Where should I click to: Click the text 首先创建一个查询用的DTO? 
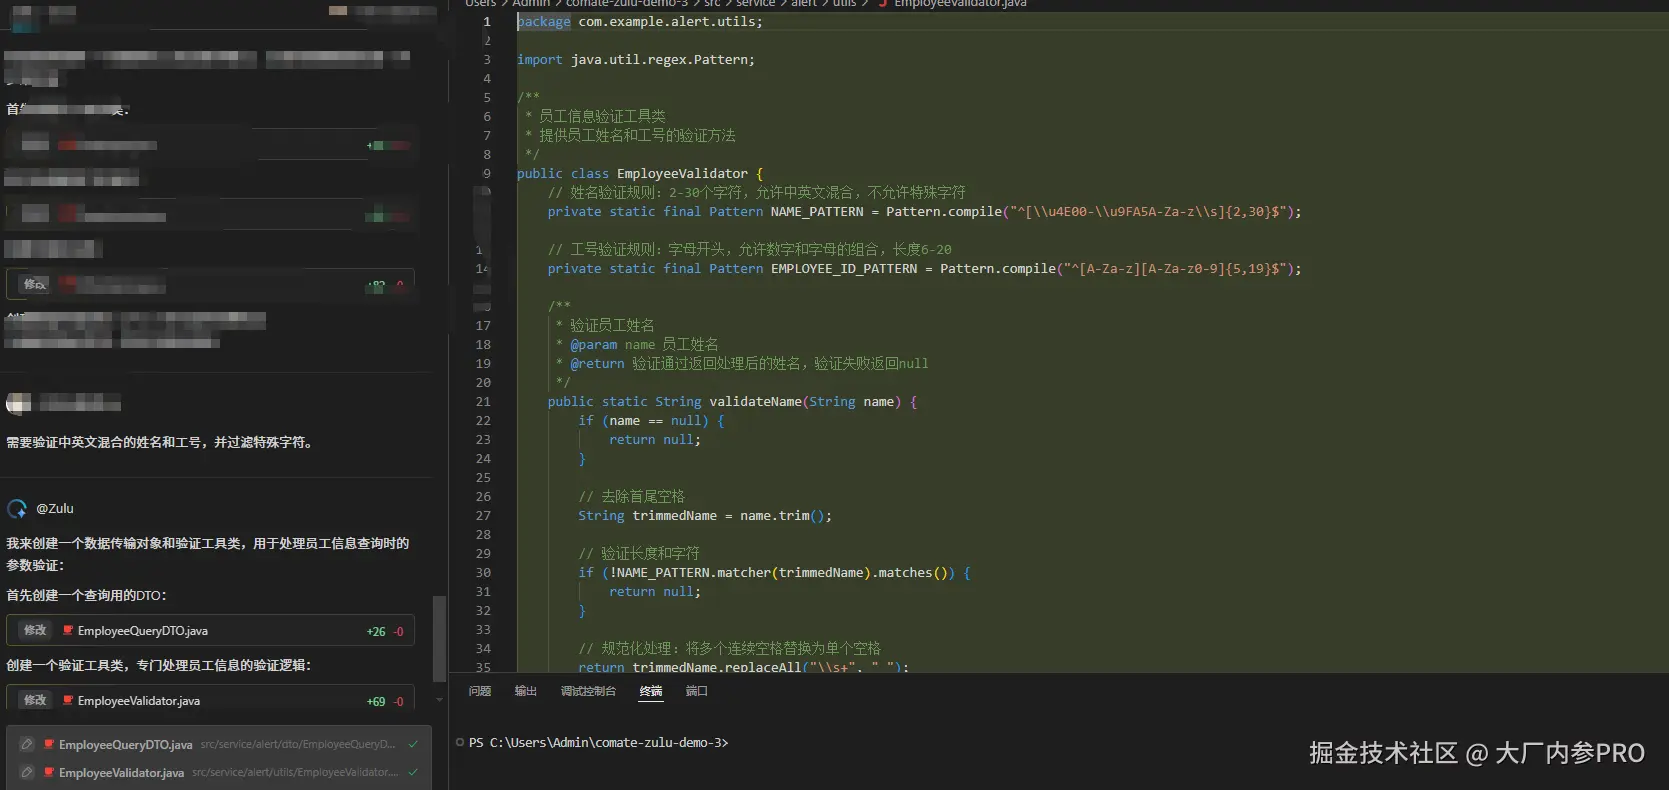[x=87, y=595]
